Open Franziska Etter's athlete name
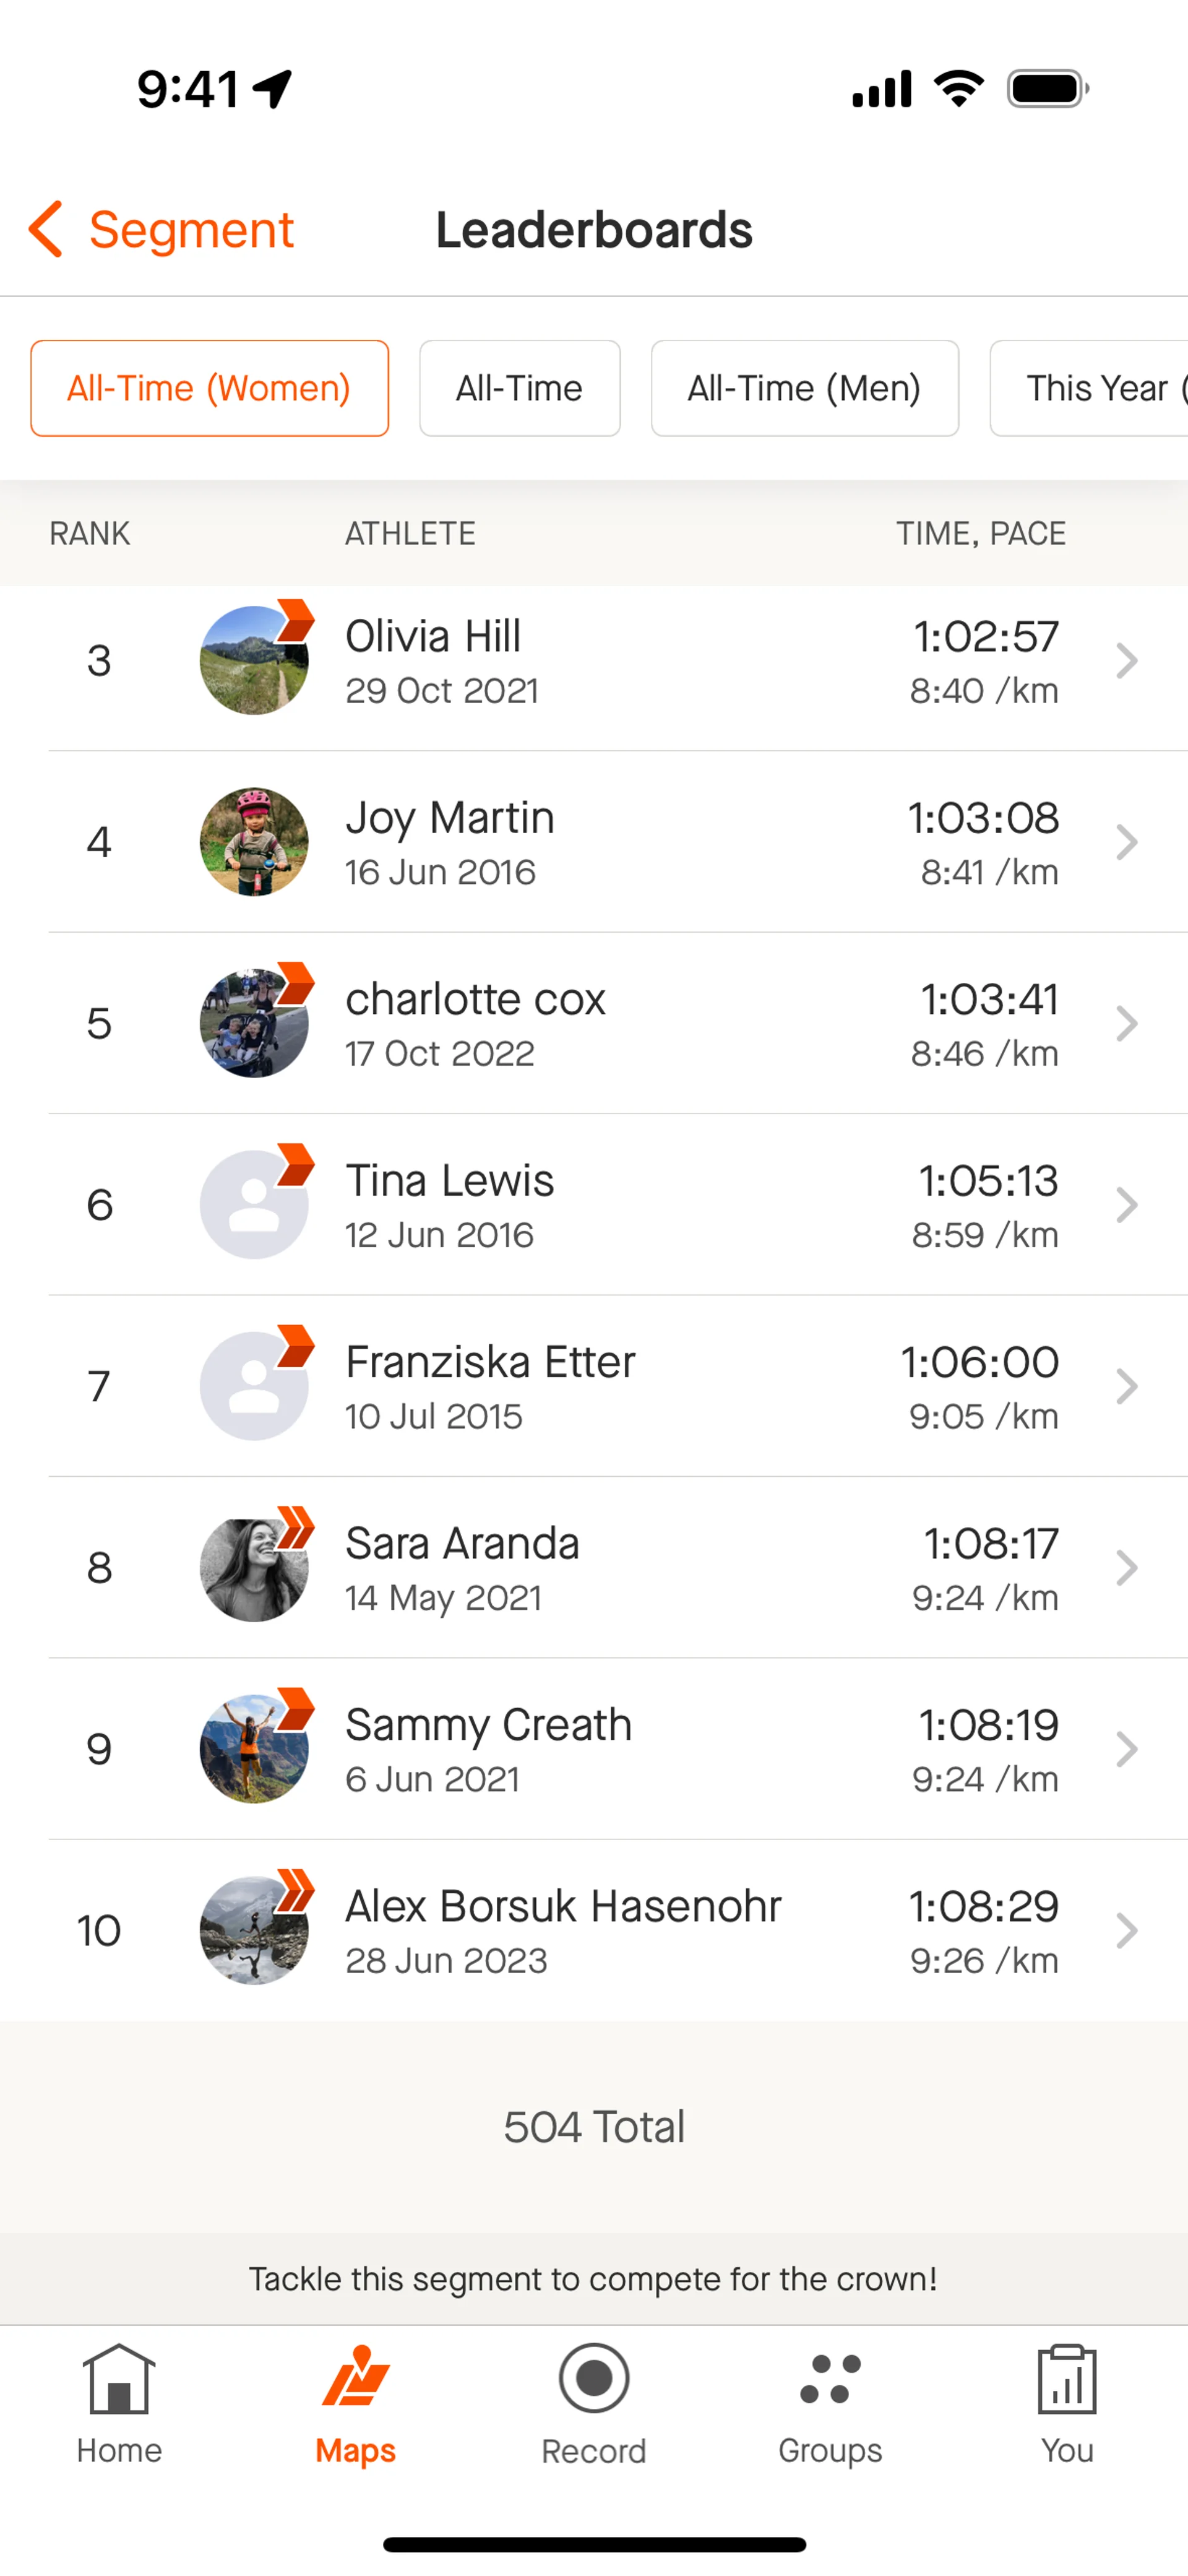Image resolution: width=1188 pixels, height=2576 pixels. (x=490, y=1362)
